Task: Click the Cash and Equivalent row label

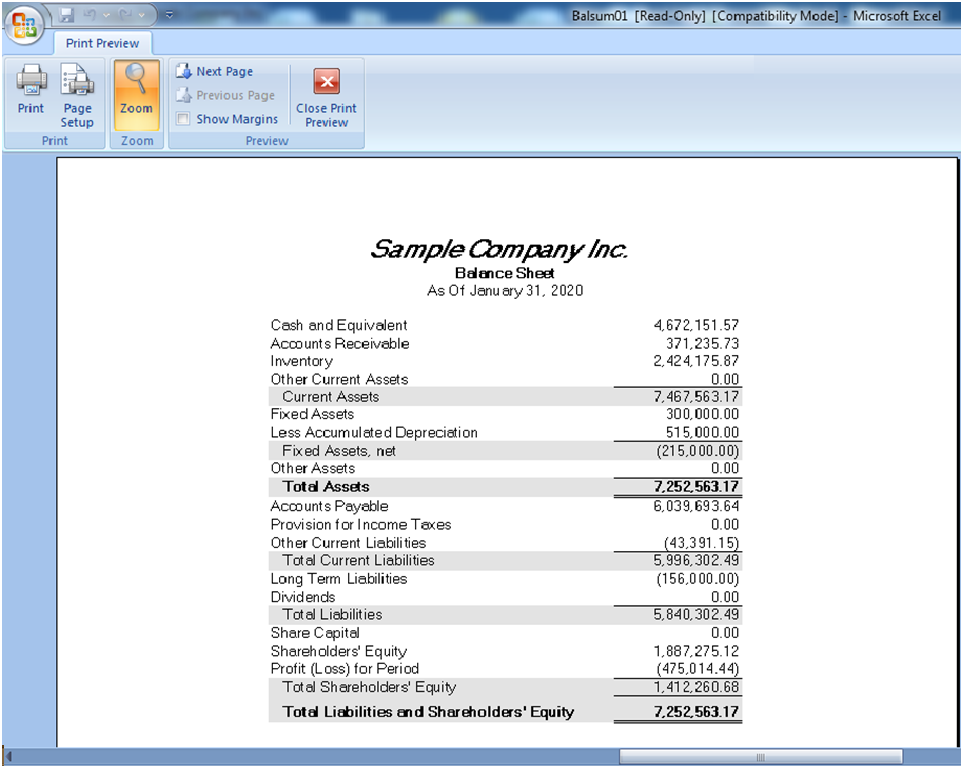Action: pyautogui.click(x=339, y=325)
